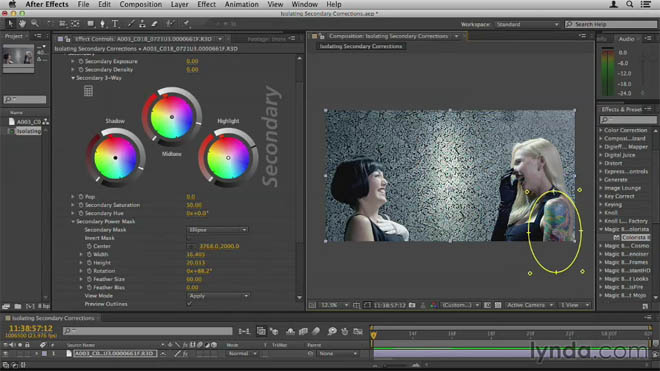The height and width of the screenshot is (371, 660).
Task: Expand the Color Correction effects category
Action: click(x=601, y=131)
